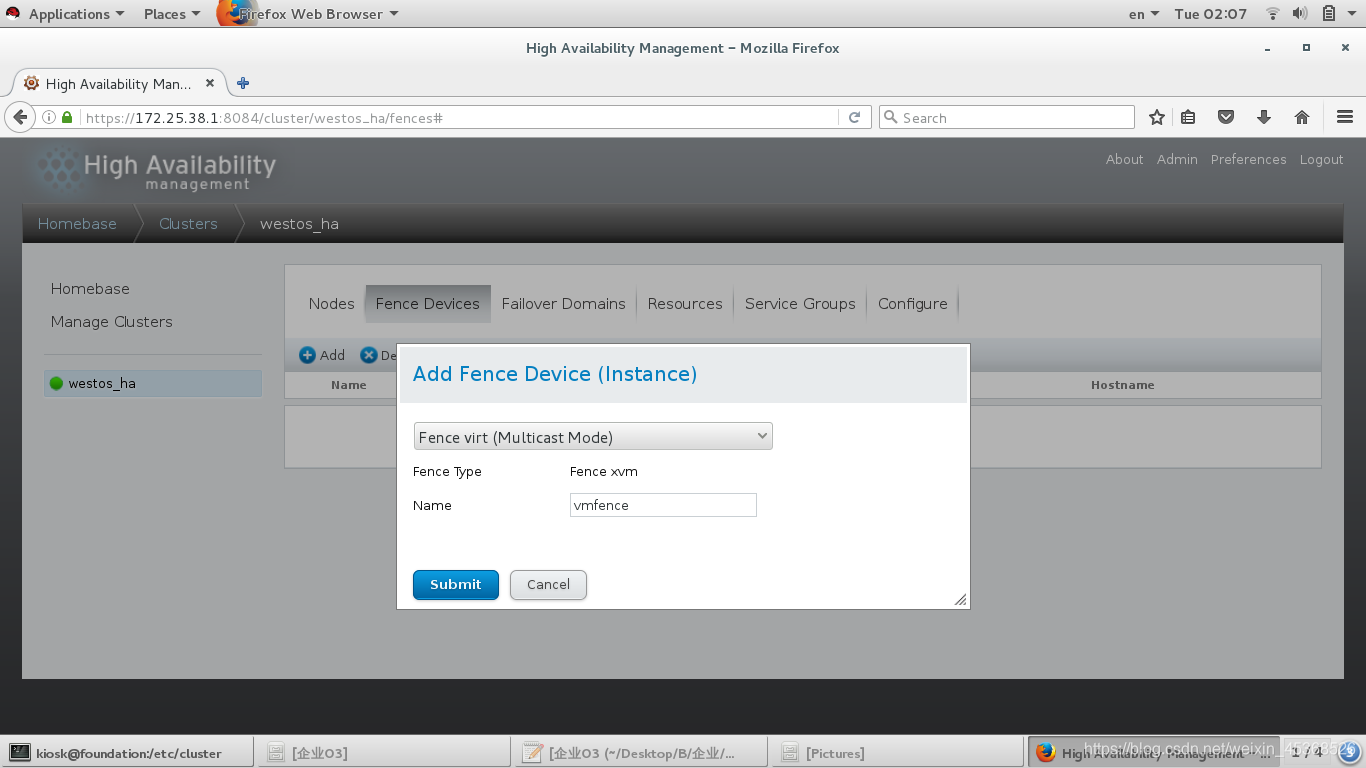Switch to the Fence Devices tab
The height and width of the screenshot is (768, 1366).
[x=427, y=304]
